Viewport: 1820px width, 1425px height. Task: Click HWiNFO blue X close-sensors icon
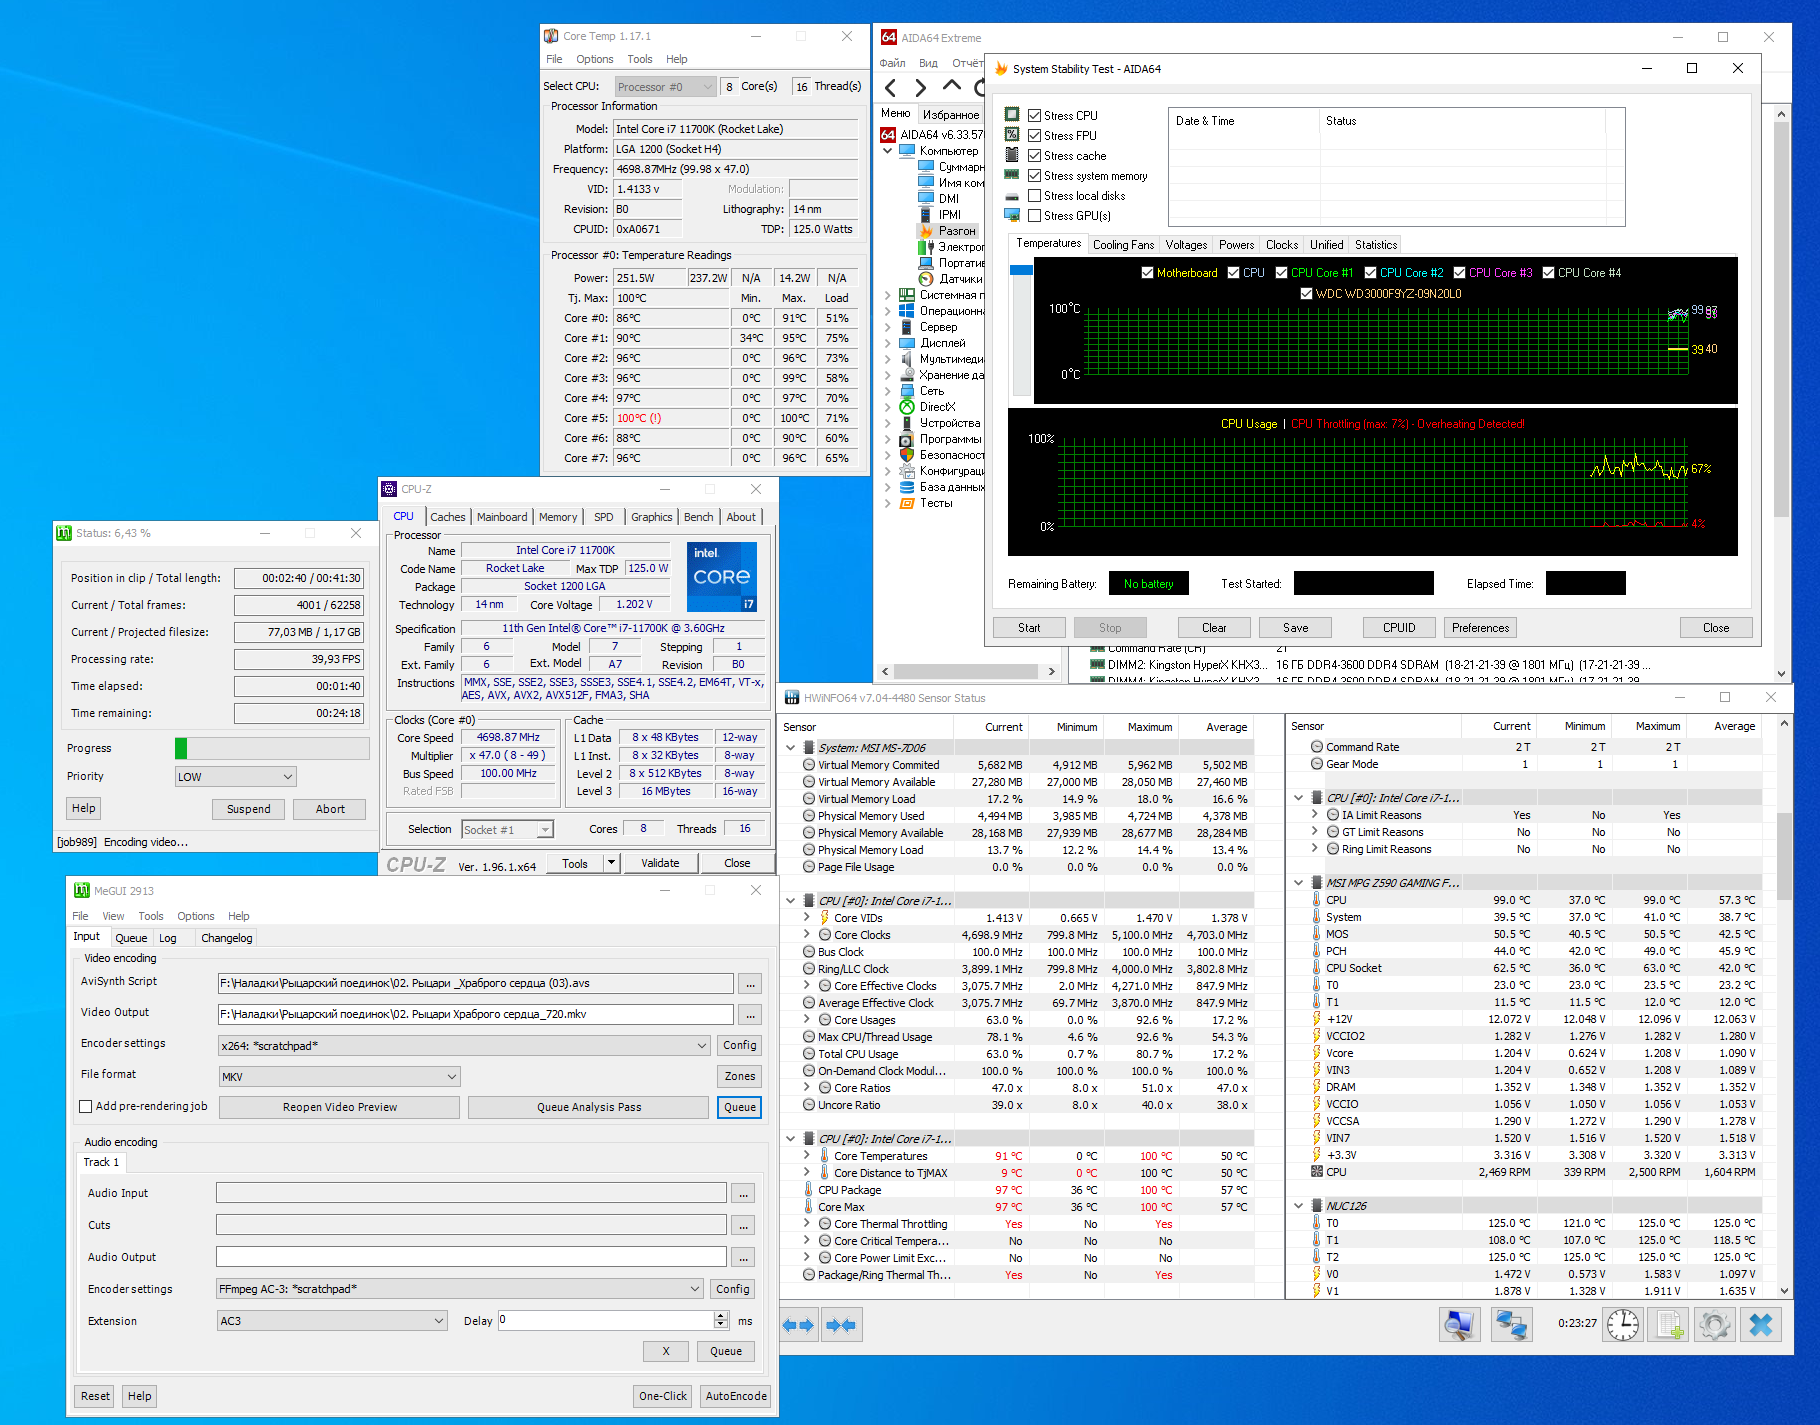click(x=1761, y=1325)
